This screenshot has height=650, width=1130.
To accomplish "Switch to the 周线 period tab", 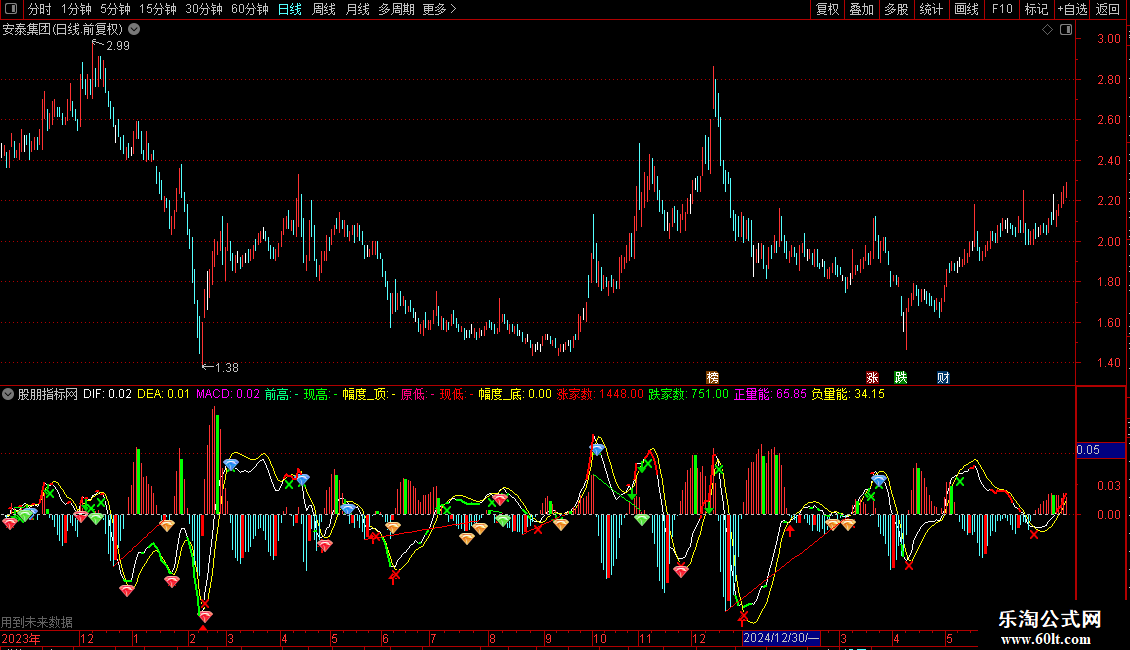I will (x=324, y=9).
